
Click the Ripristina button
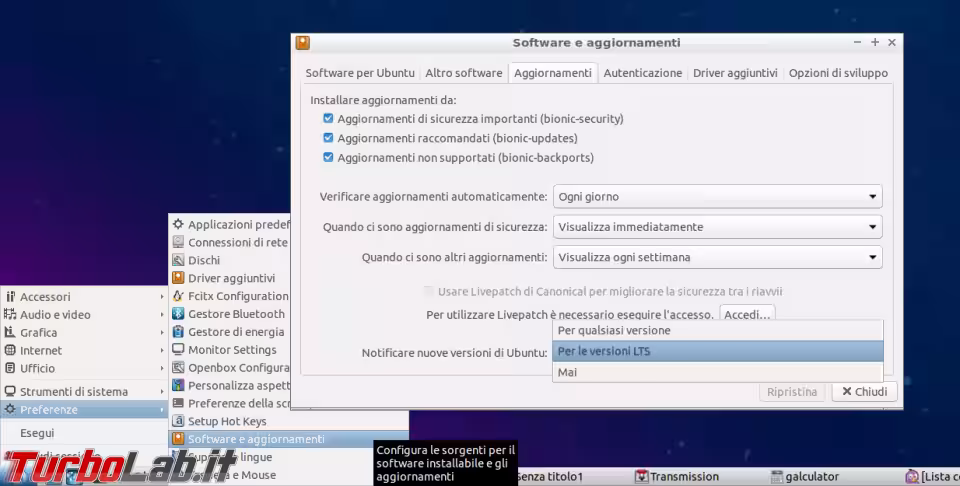[792, 392]
